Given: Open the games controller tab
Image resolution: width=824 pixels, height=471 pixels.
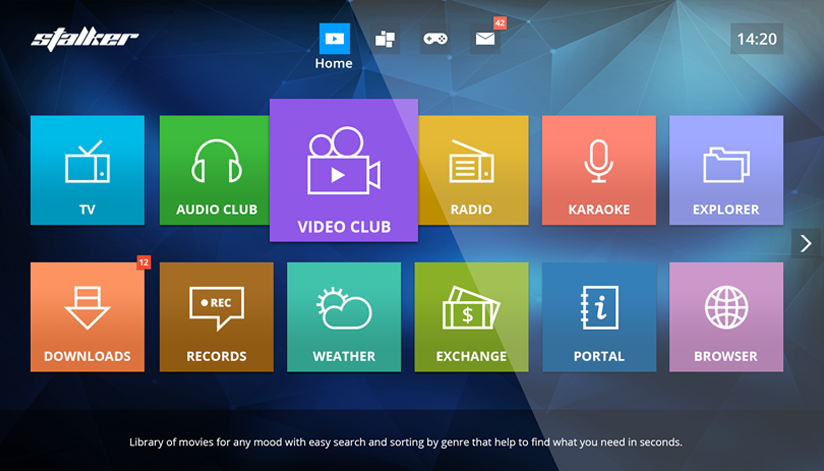Looking at the screenshot, I should pos(434,39).
